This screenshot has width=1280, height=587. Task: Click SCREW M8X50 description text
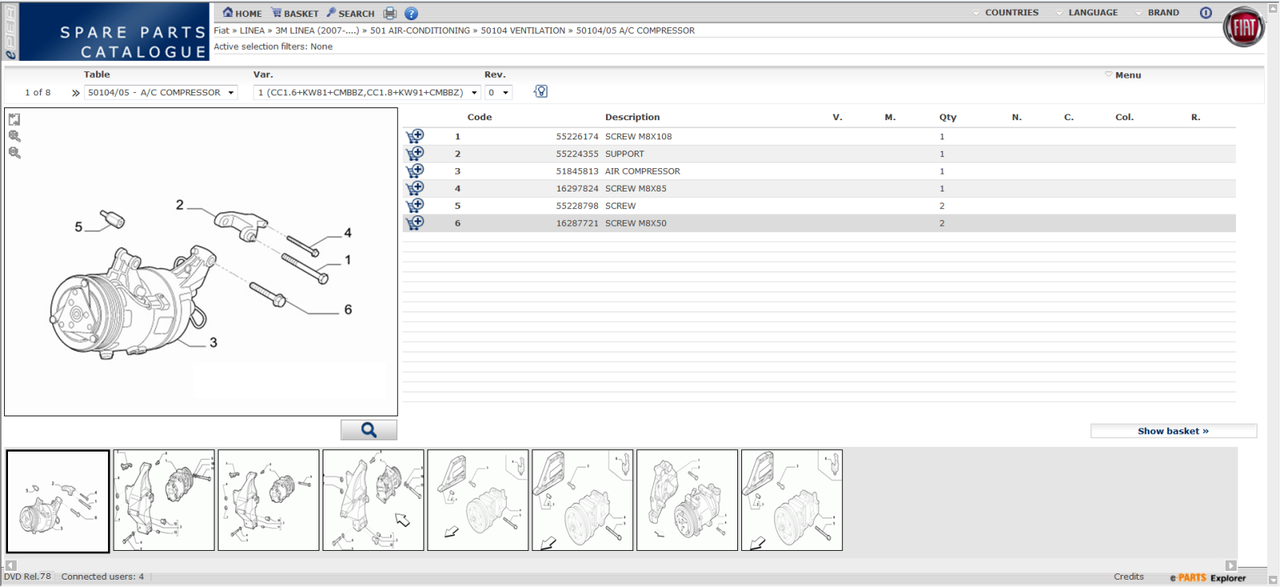pyautogui.click(x=636, y=223)
